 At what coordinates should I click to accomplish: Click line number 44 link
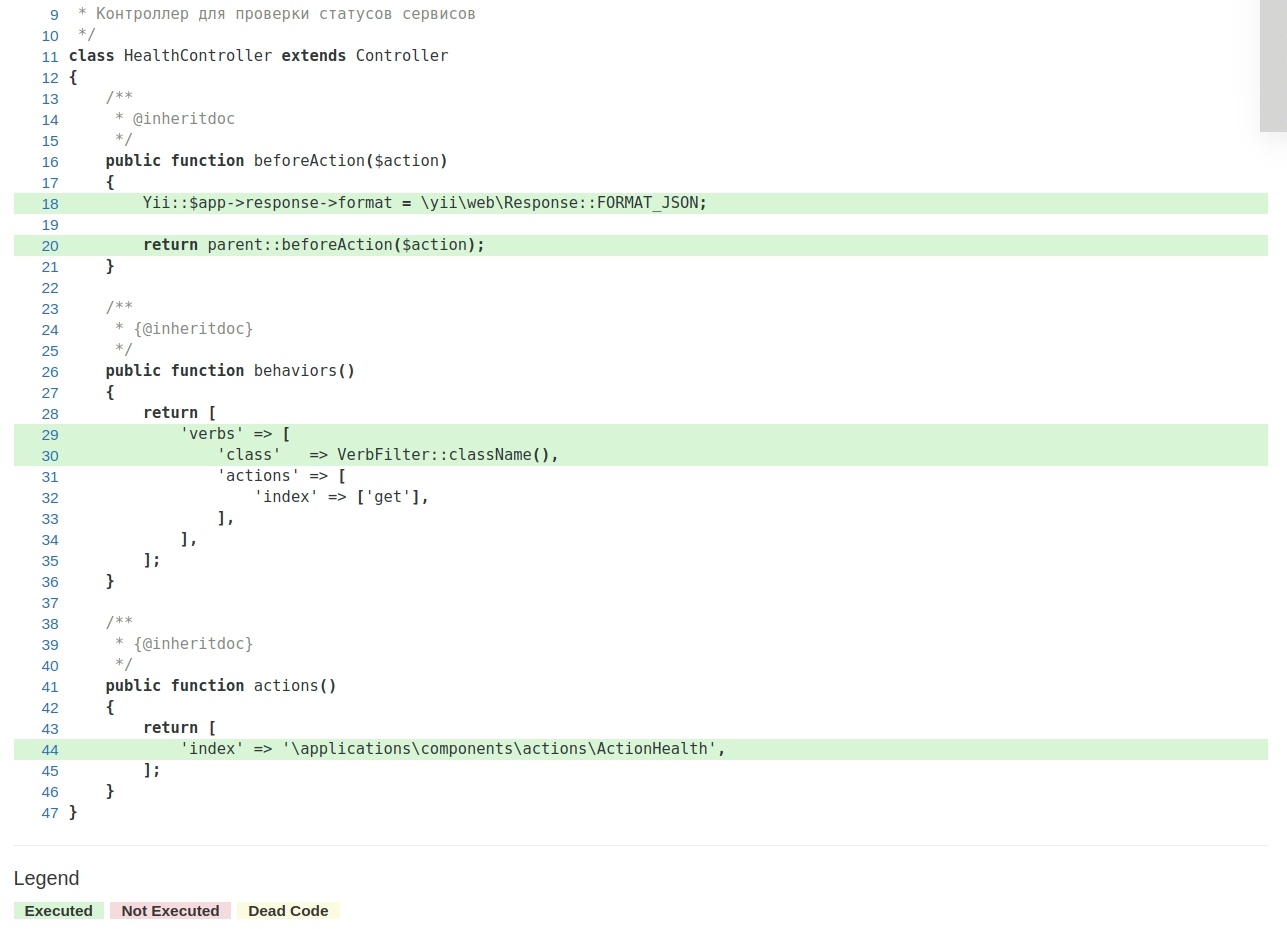50,750
